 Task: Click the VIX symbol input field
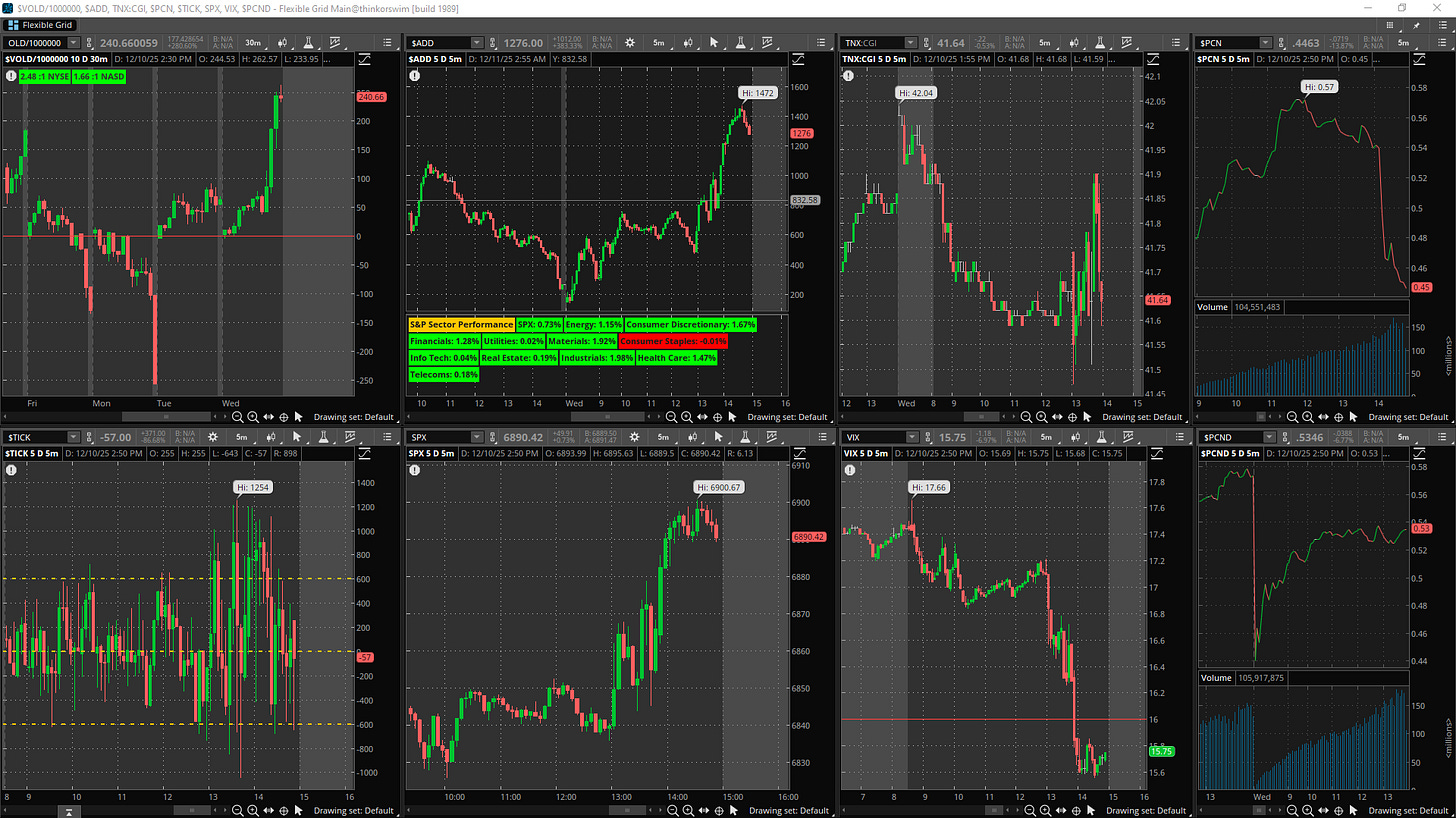pyautogui.click(x=872, y=437)
